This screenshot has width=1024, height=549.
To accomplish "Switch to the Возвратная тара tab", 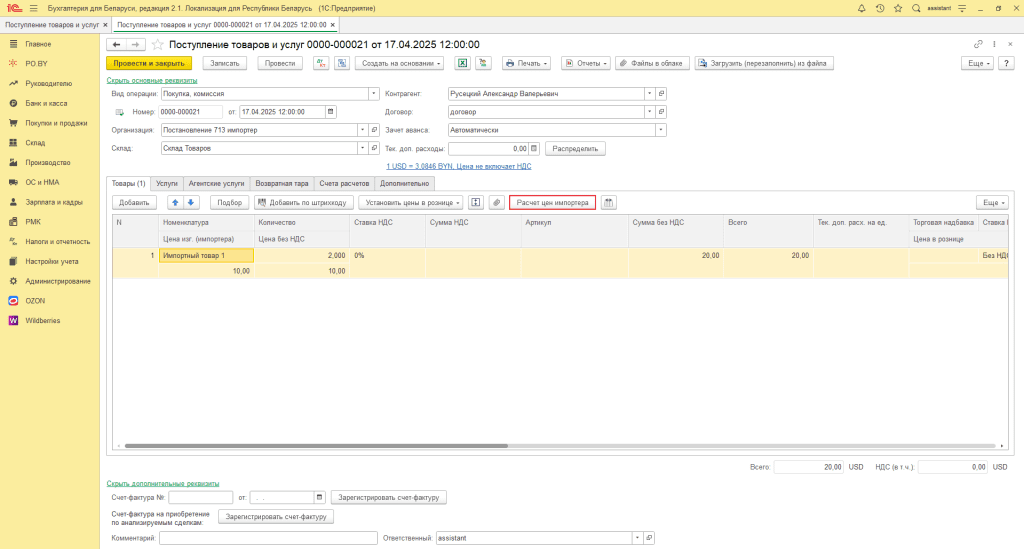I will click(281, 183).
